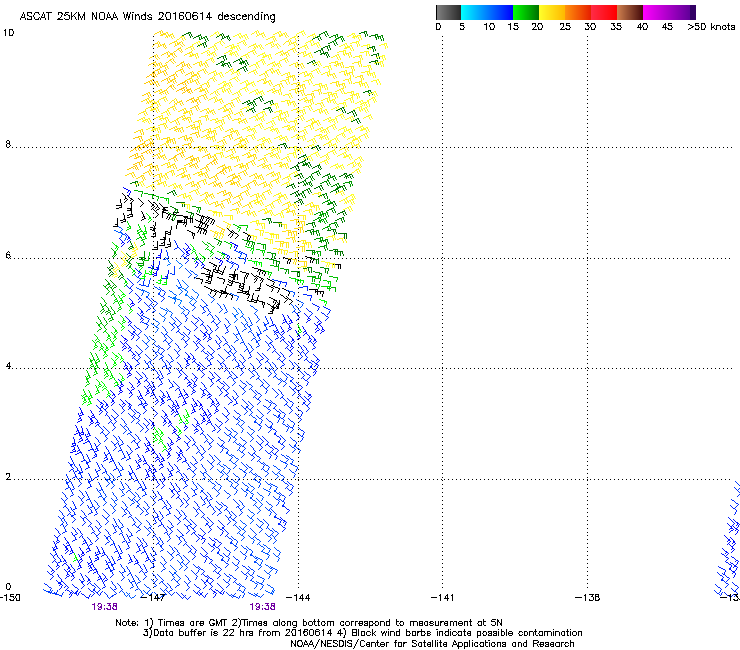Click the blue 10-15 knots color segment
Screen dimensions: 740x650
click(499, 12)
